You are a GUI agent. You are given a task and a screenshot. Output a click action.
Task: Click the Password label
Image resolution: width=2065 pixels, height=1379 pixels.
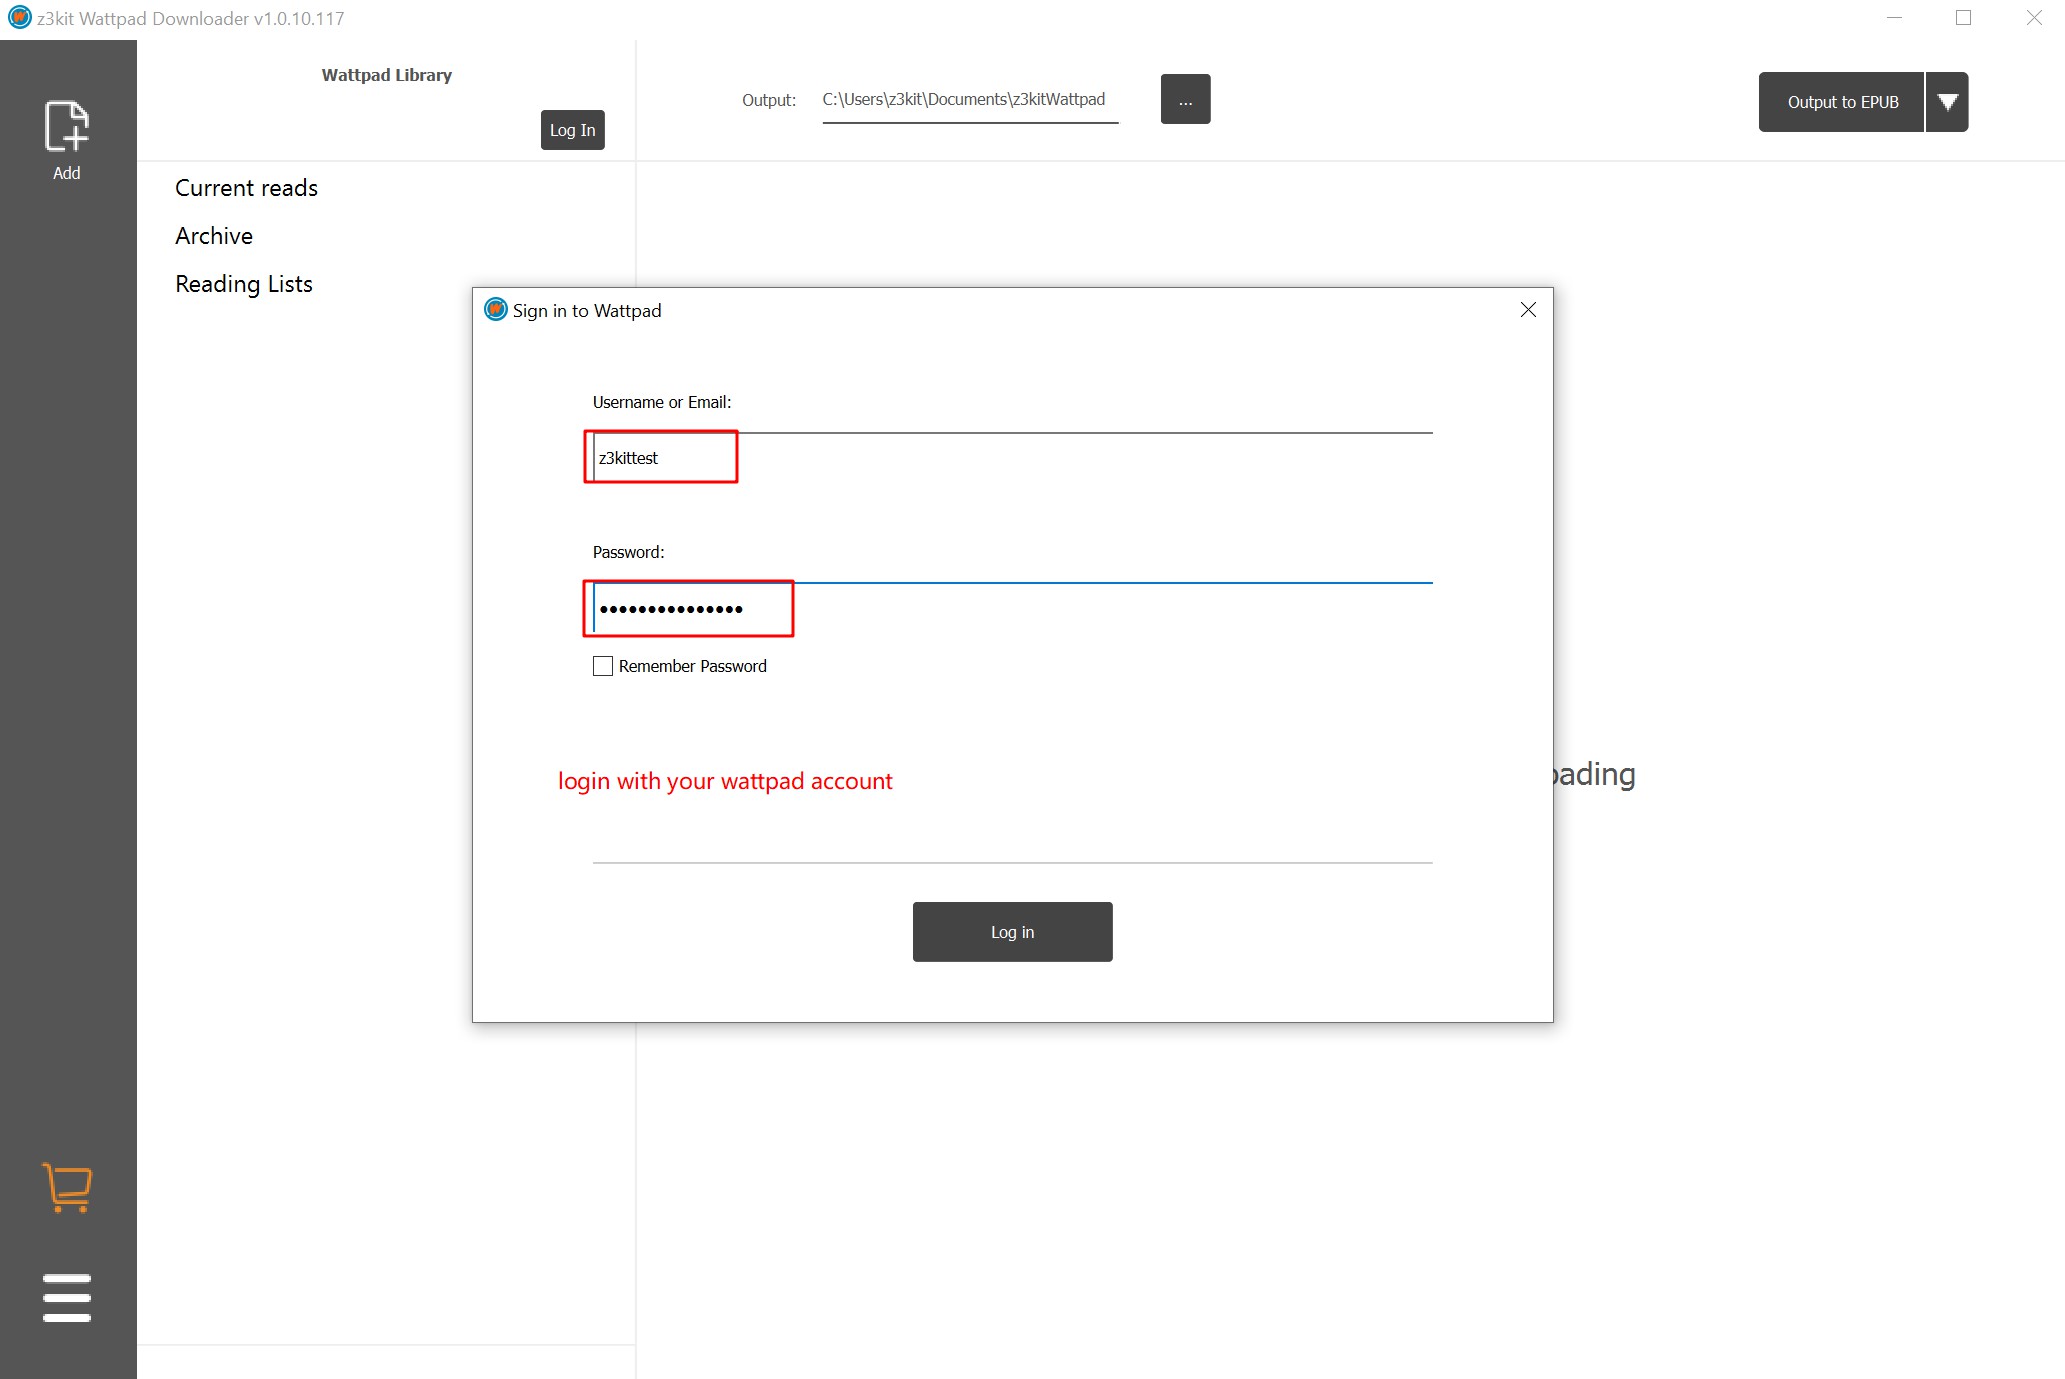(x=628, y=552)
